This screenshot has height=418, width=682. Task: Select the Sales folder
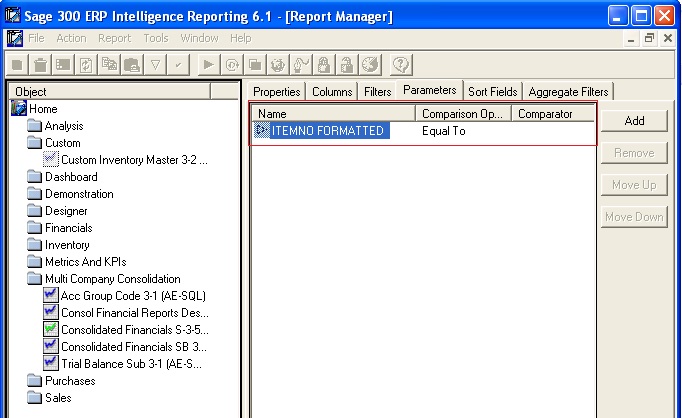pyautogui.click(x=58, y=398)
